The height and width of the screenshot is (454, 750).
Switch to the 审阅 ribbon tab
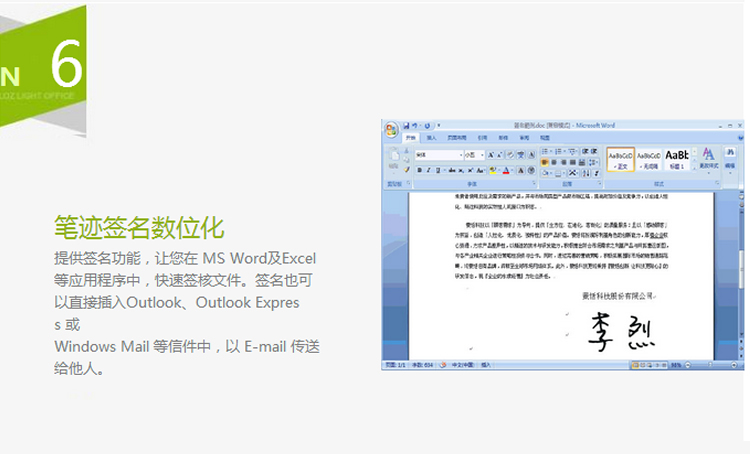[524, 138]
